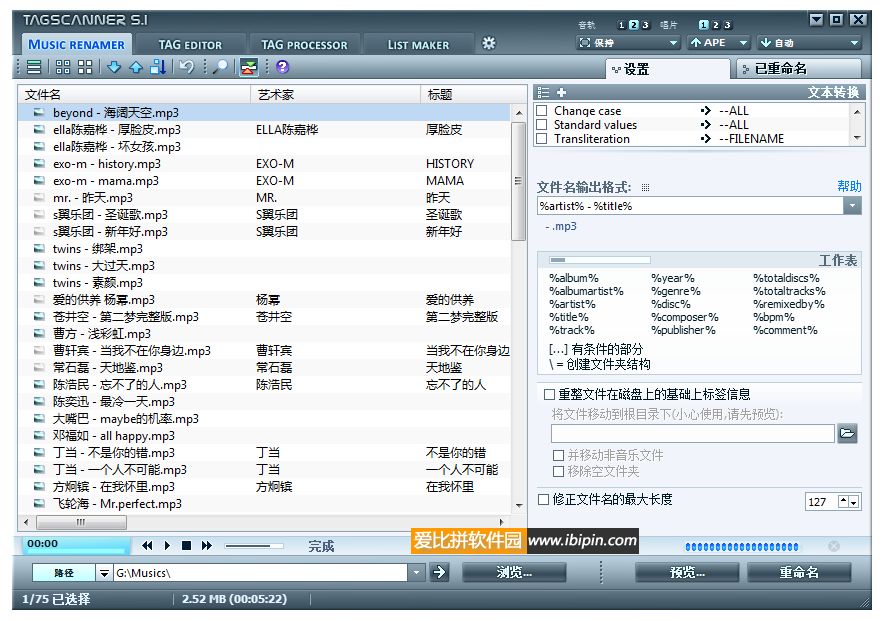Select disc number format 2
The height and width of the screenshot is (621, 882).
[716, 25]
